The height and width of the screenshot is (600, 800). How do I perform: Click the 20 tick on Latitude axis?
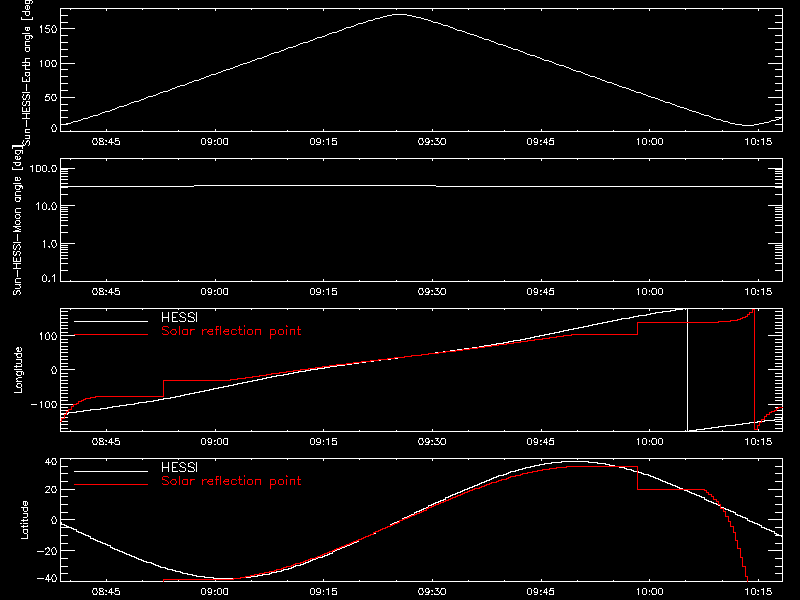pos(51,490)
